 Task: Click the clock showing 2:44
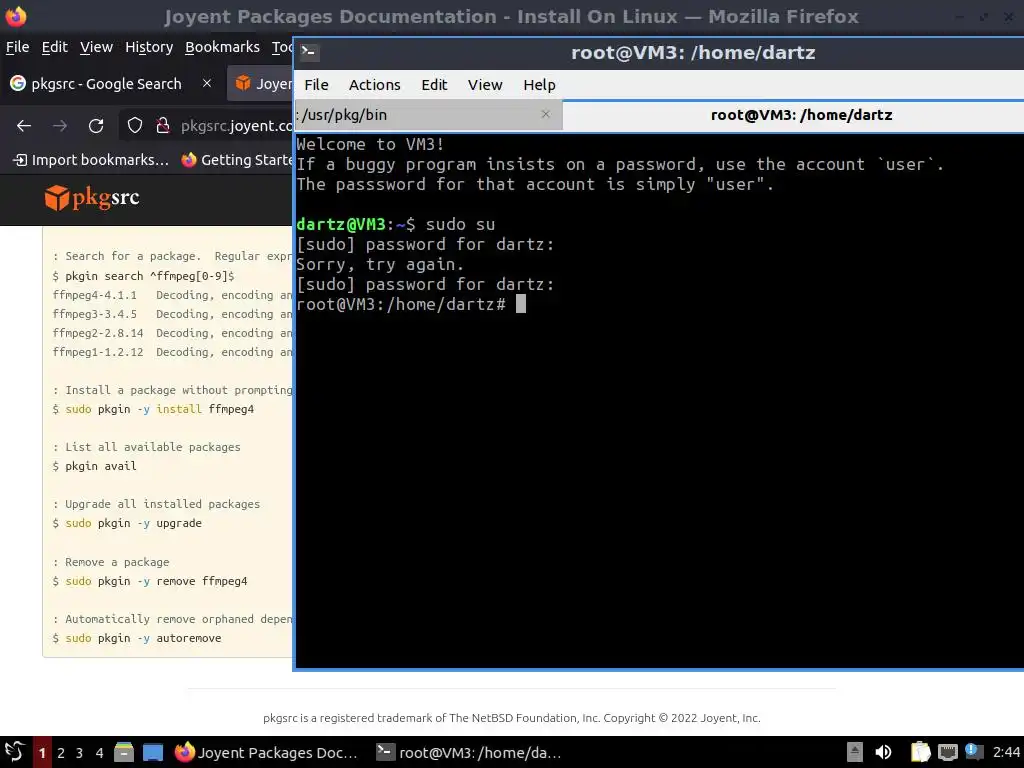[x=1006, y=752]
